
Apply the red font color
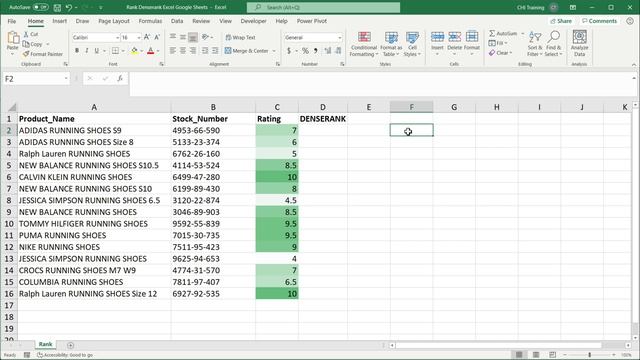151,51
